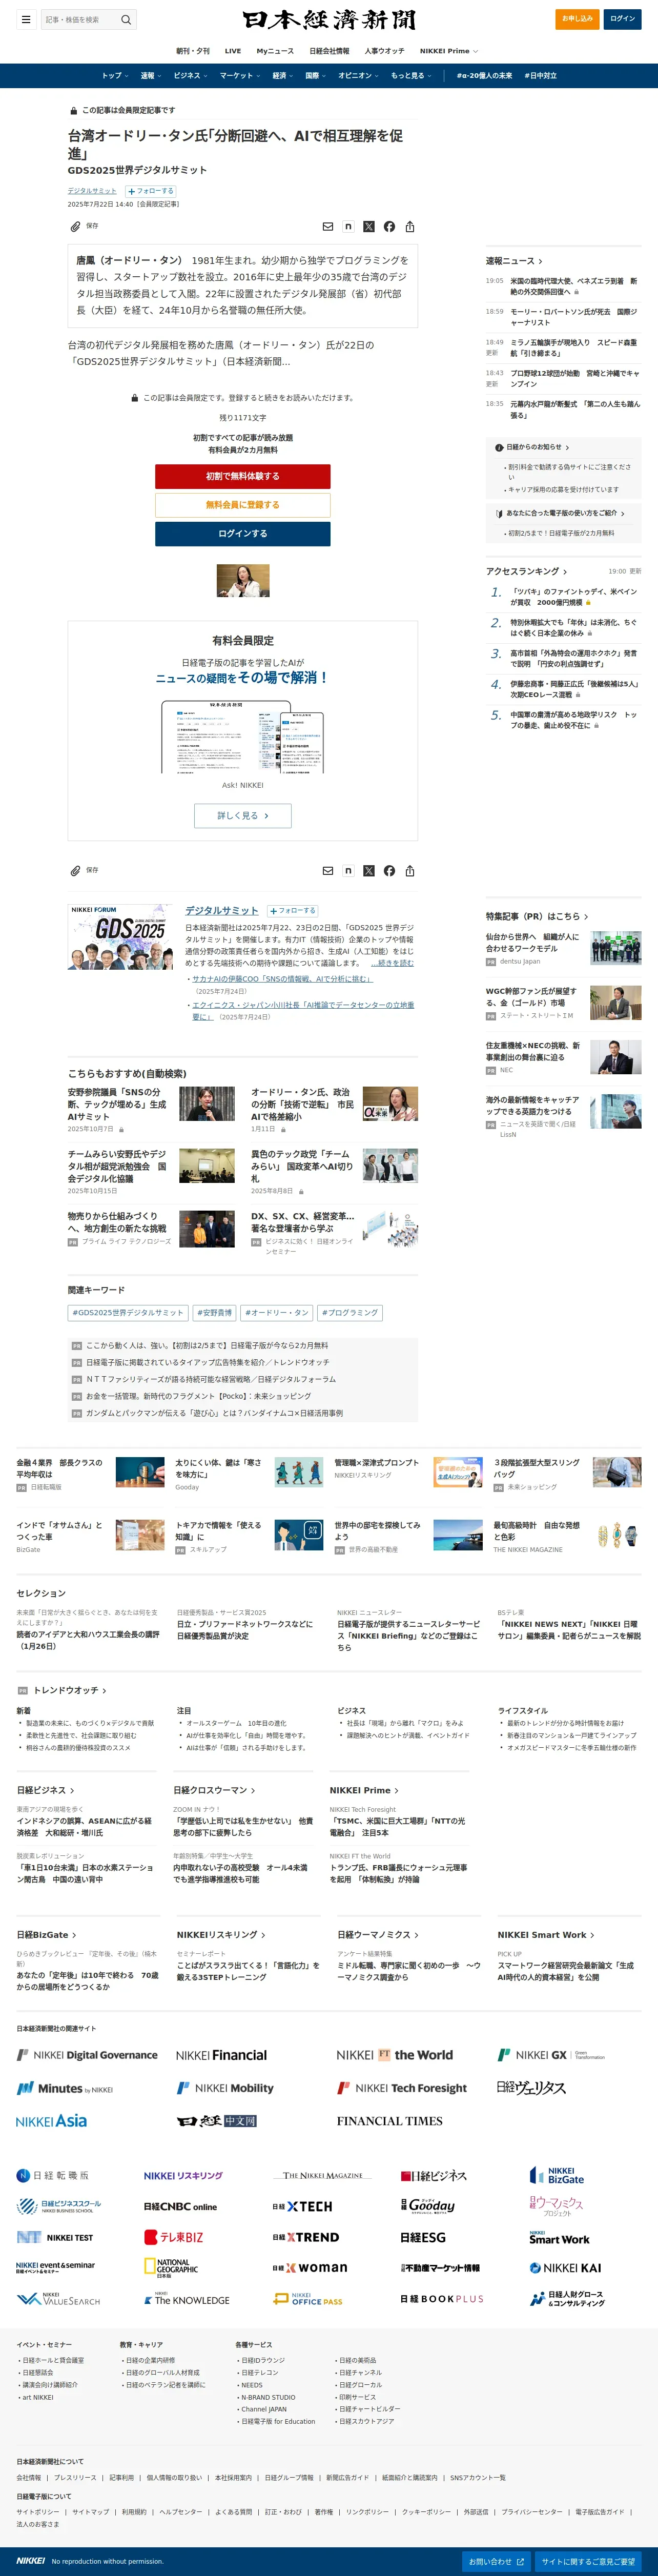
Task: Open NATIONAL GEOGRAPHIC logo link
Action: click(171, 2268)
